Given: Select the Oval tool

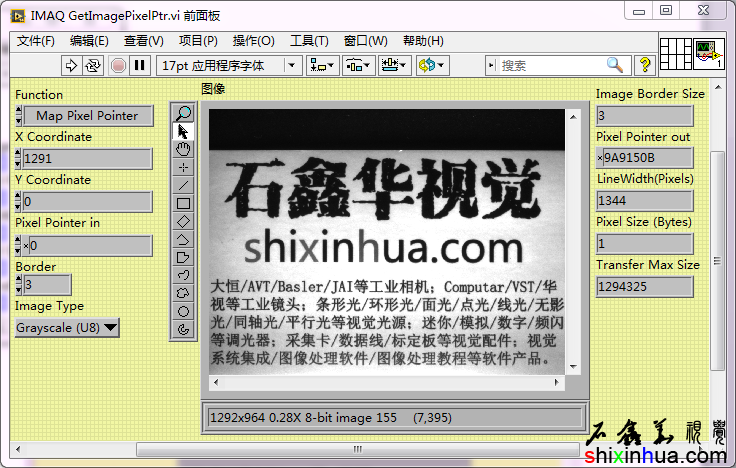Looking at the screenshot, I should [x=183, y=311].
